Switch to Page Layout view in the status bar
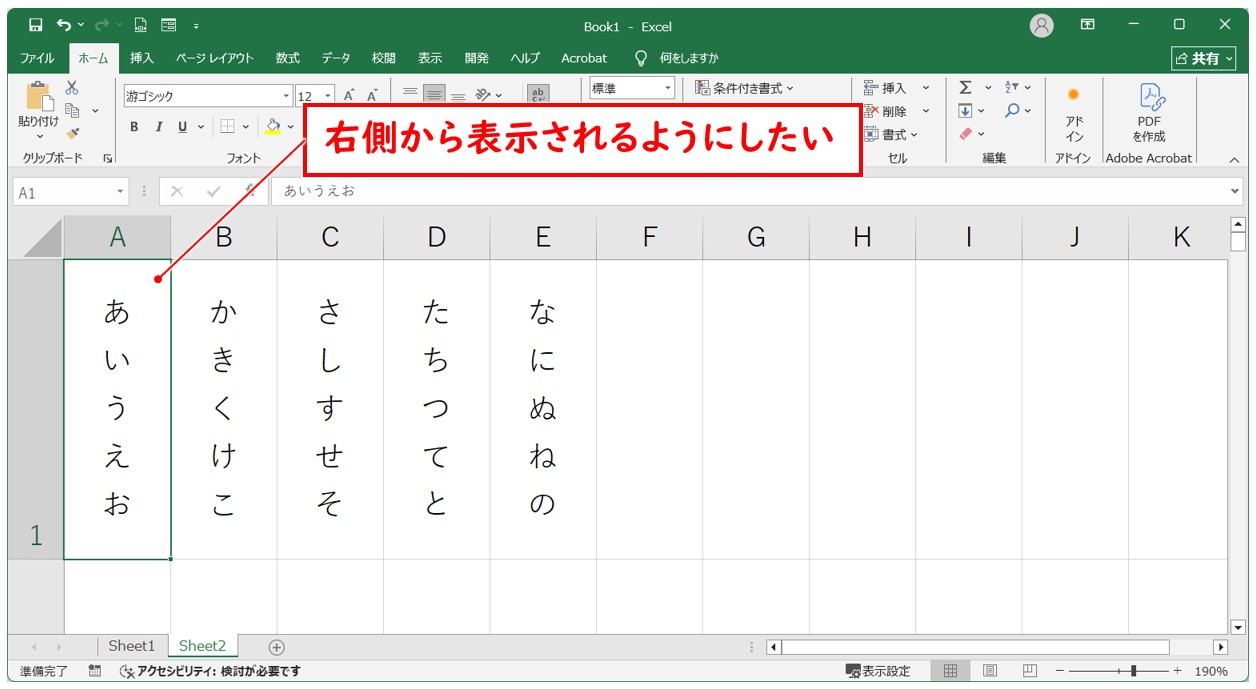This screenshot has height=689, width=1256. coord(989,671)
